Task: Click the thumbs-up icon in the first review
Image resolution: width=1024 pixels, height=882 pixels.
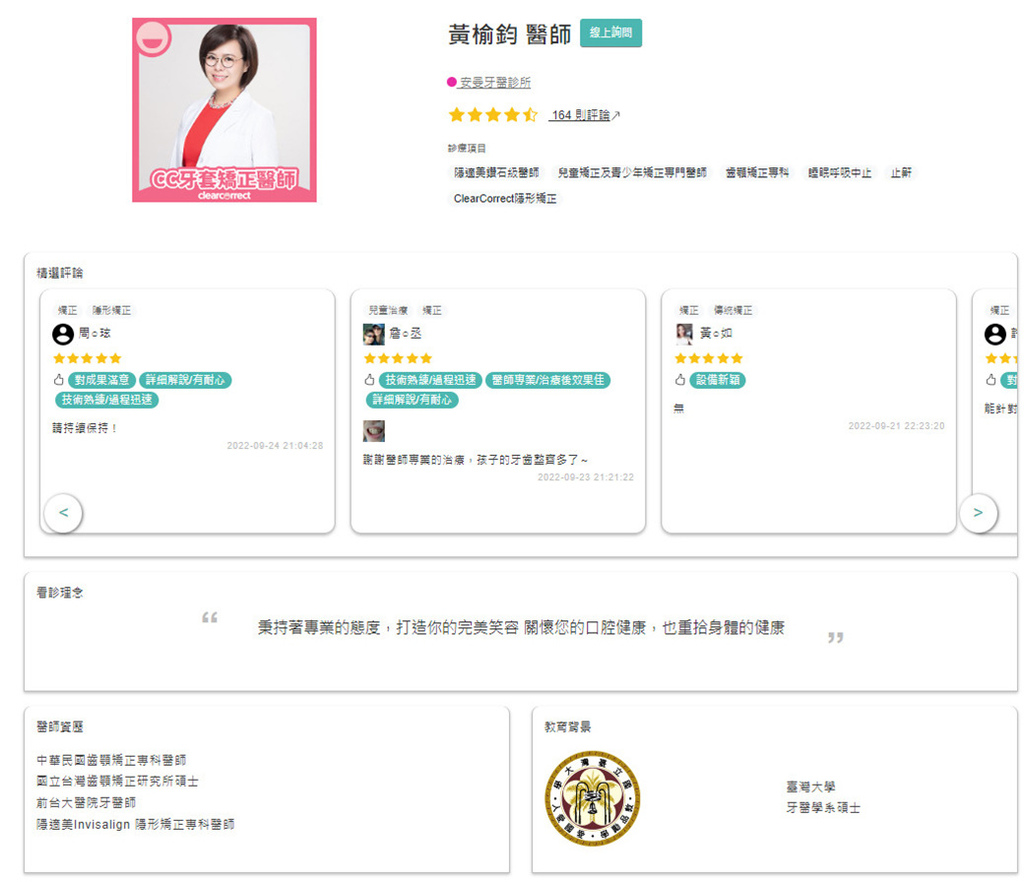Action: 59,379
